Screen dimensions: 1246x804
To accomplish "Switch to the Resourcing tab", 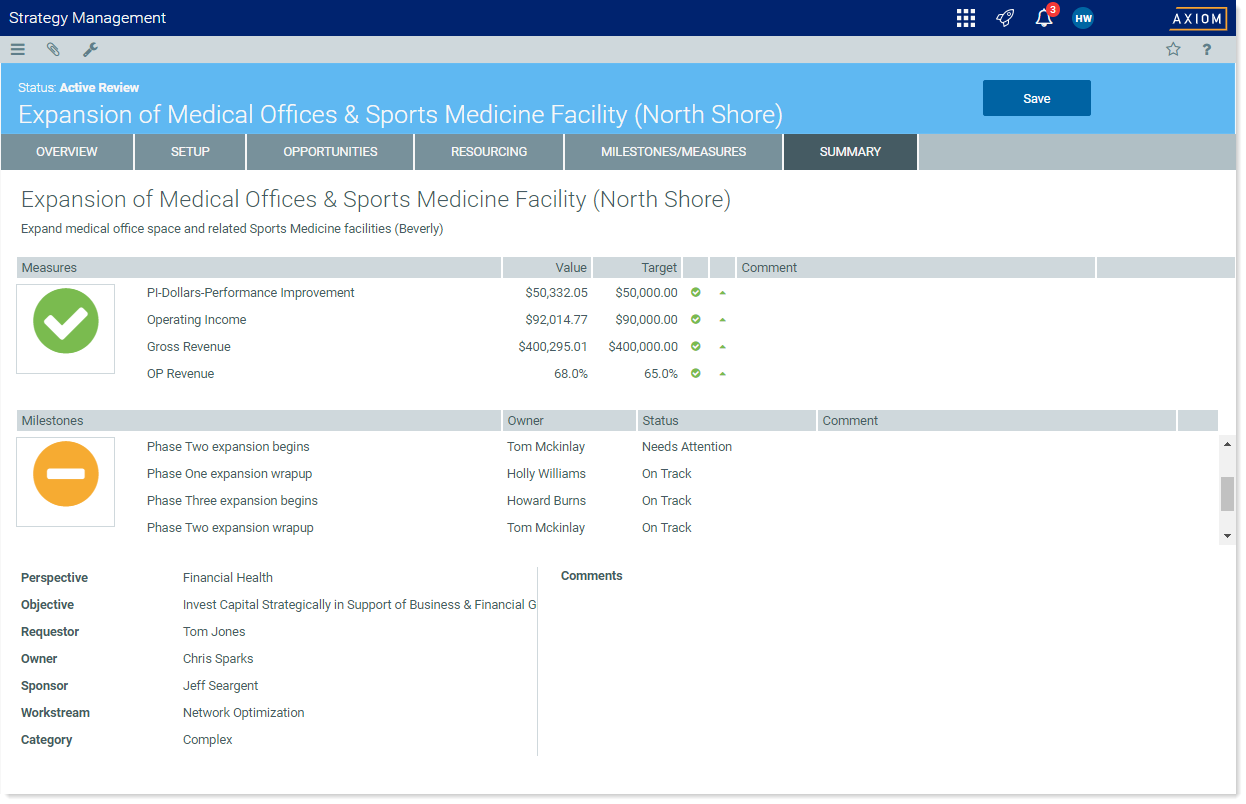I will 489,151.
